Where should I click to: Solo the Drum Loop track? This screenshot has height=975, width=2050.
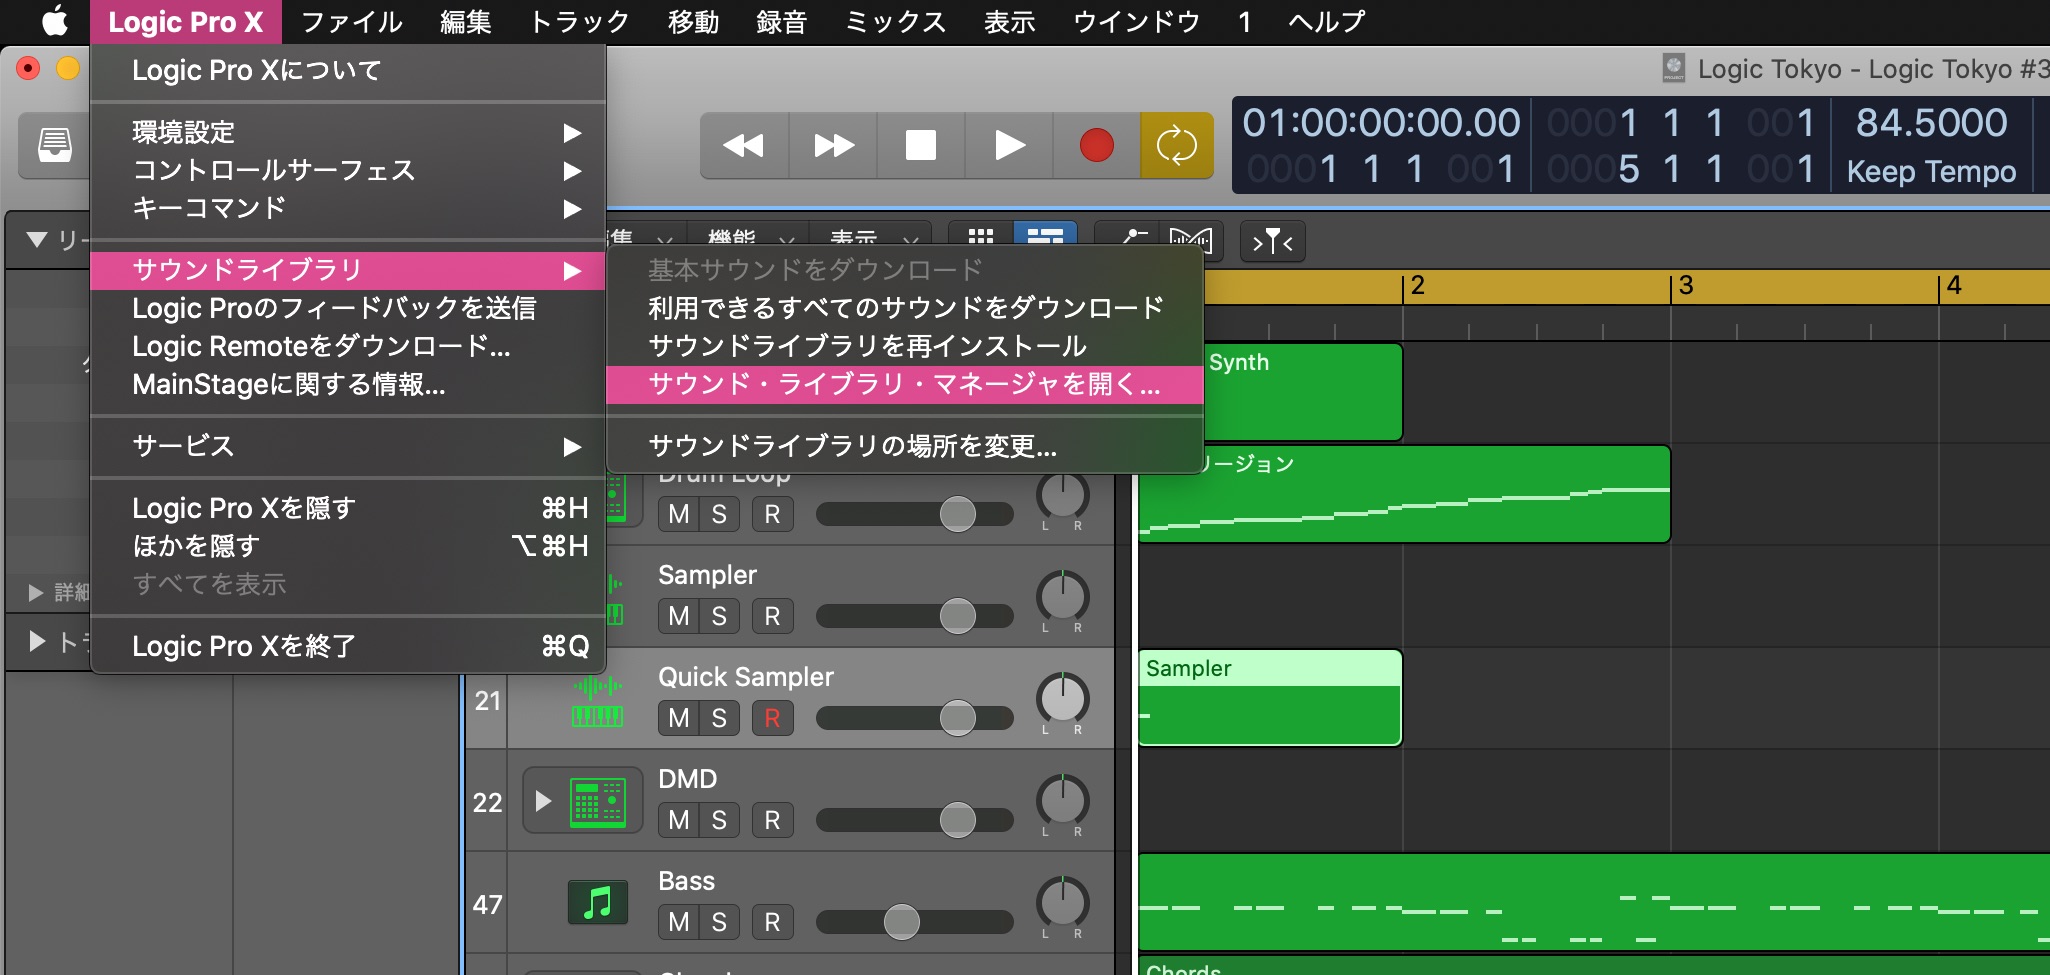click(x=719, y=514)
